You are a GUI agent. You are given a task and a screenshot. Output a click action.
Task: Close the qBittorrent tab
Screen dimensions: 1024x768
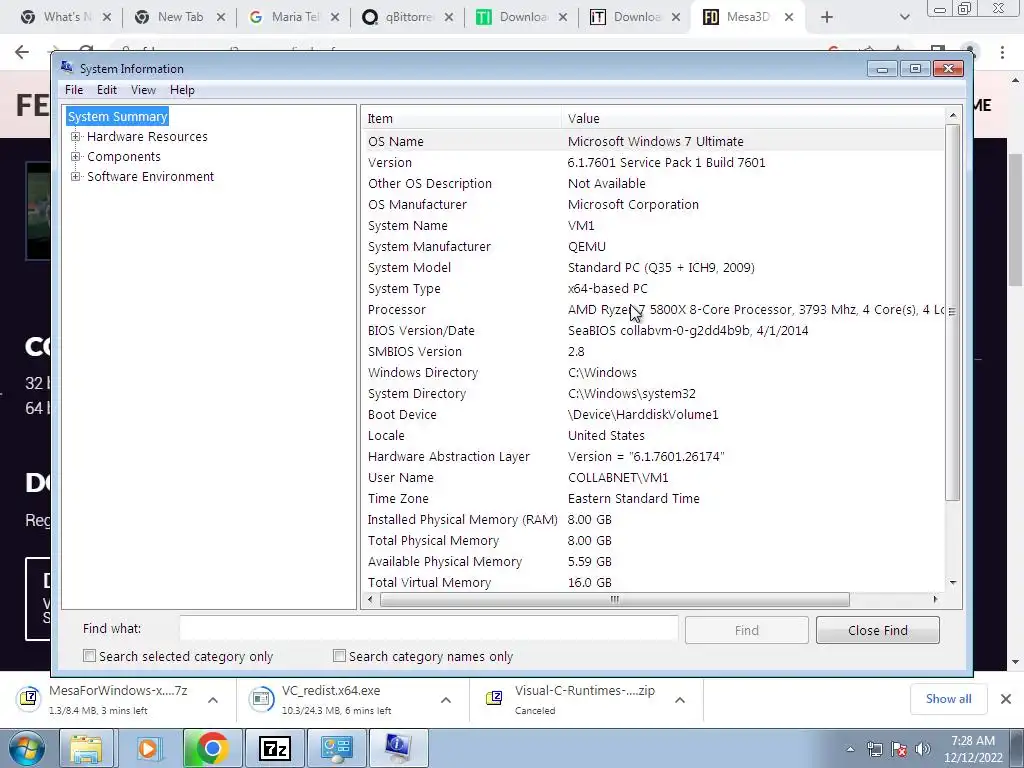point(449,18)
